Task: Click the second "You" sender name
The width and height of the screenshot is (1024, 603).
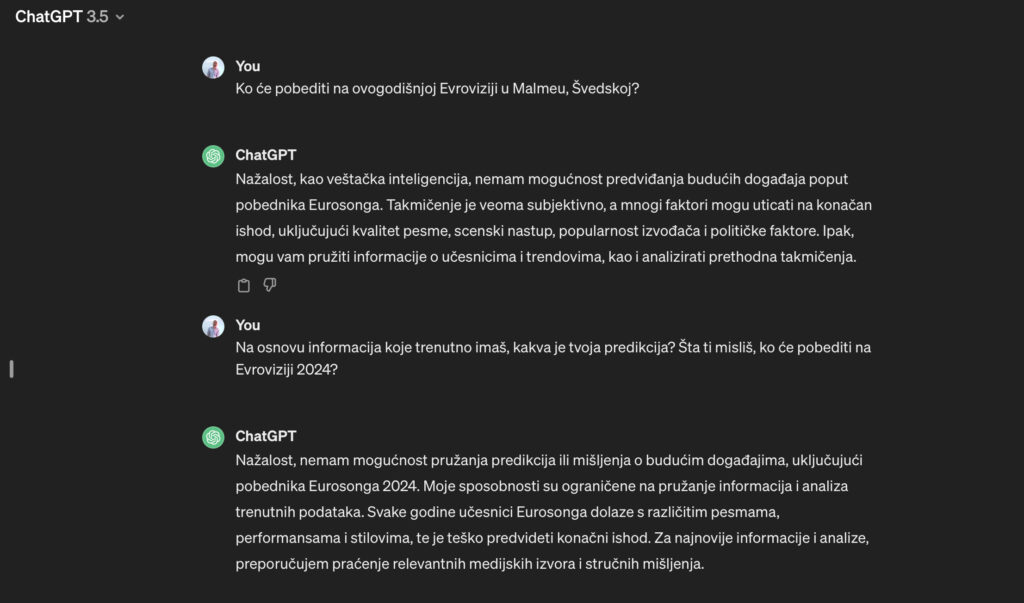Action: click(x=248, y=325)
